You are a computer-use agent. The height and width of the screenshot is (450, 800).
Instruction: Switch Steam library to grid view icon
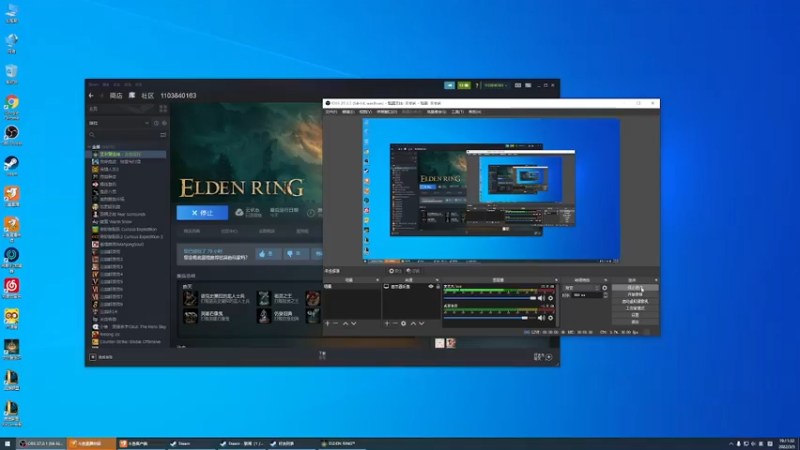pos(163,109)
